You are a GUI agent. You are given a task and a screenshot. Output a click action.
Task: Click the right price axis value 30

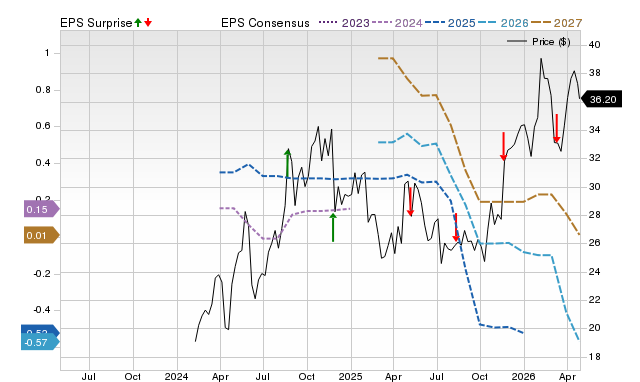(595, 187)
